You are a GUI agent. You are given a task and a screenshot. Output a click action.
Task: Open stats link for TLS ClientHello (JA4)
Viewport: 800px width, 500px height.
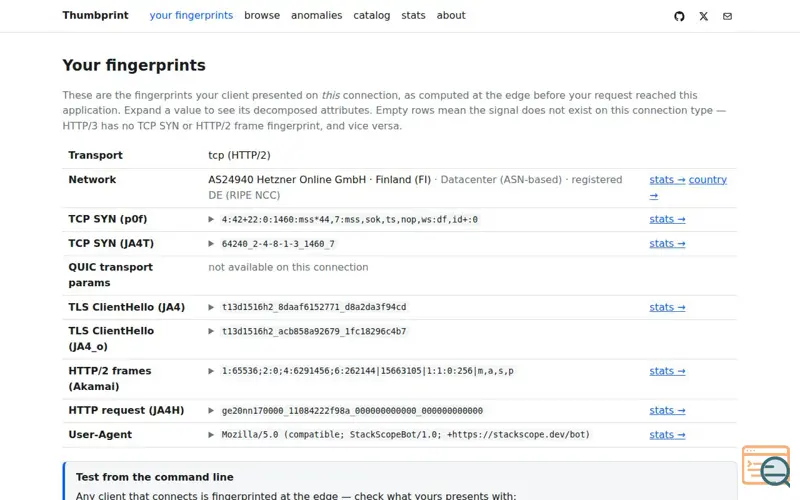tap(667, 307)
